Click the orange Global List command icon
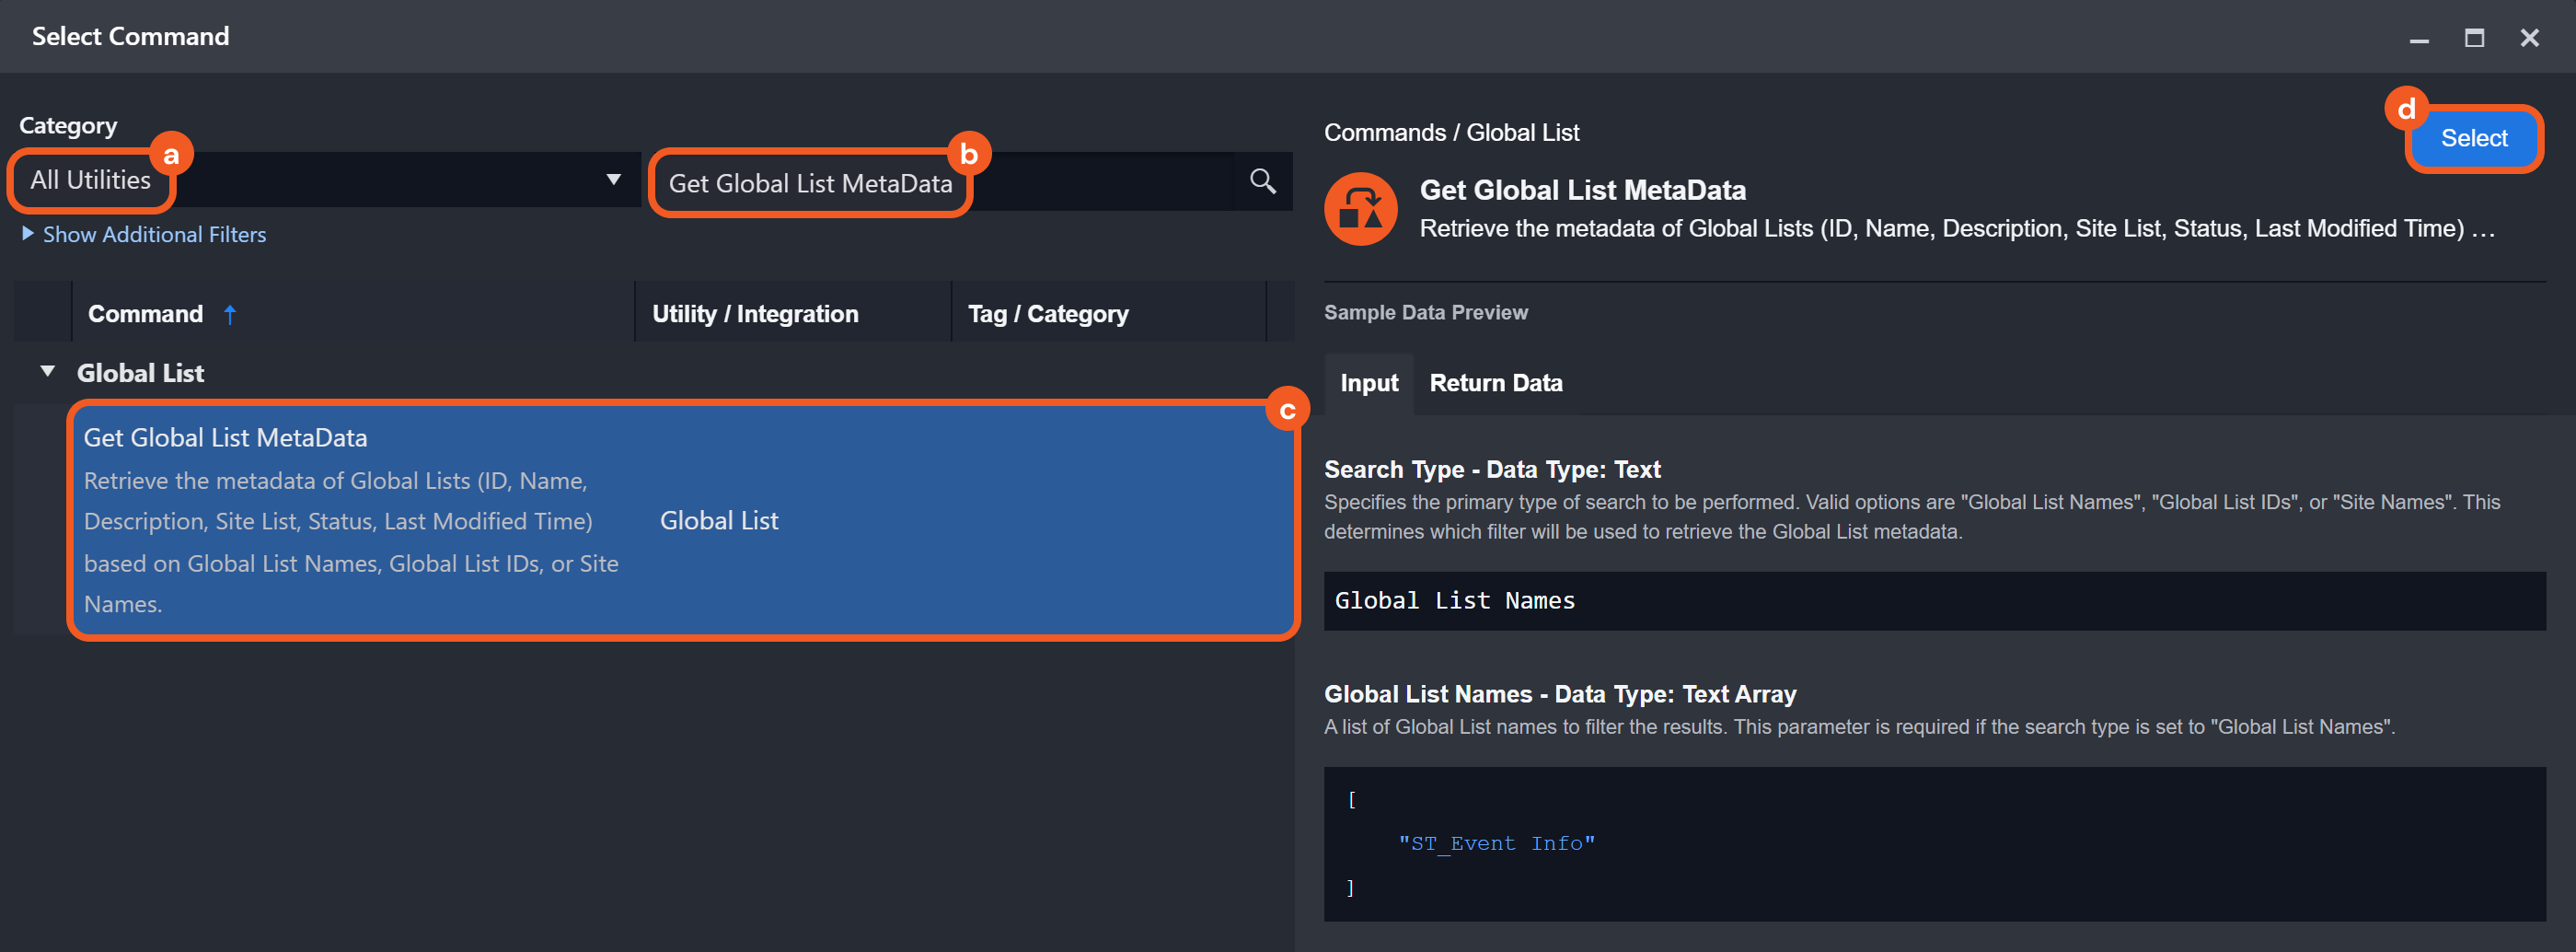 1360,209
